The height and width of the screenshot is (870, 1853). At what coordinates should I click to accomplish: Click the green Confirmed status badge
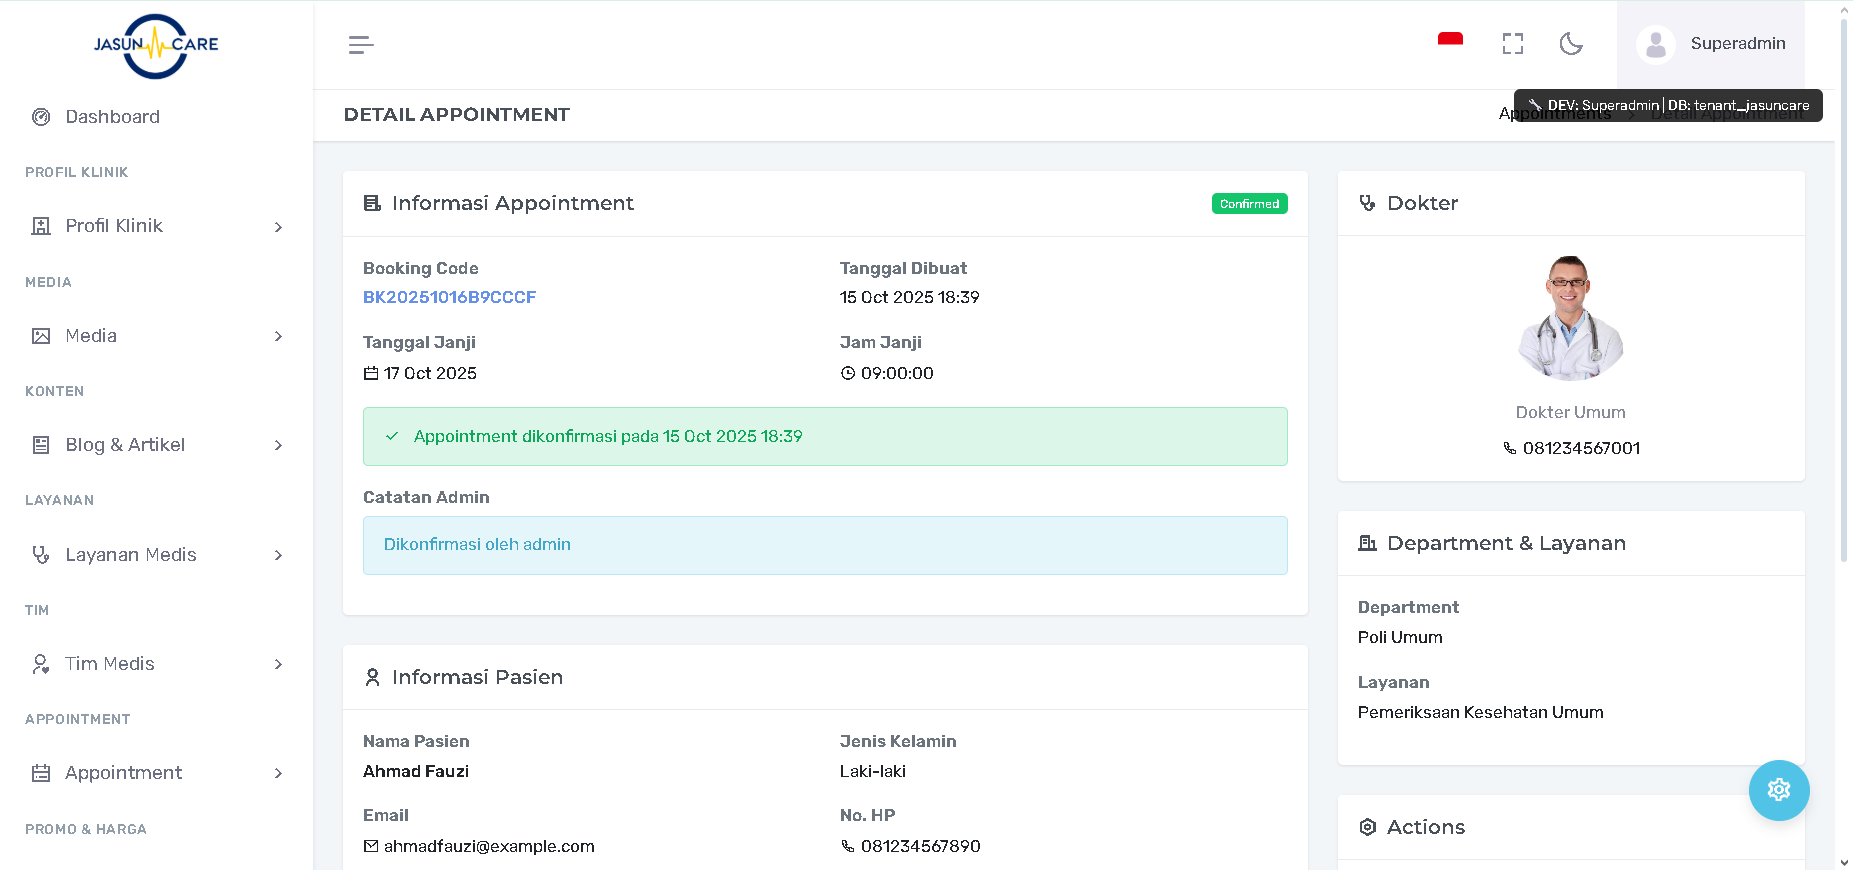[x=1249, y=204]
